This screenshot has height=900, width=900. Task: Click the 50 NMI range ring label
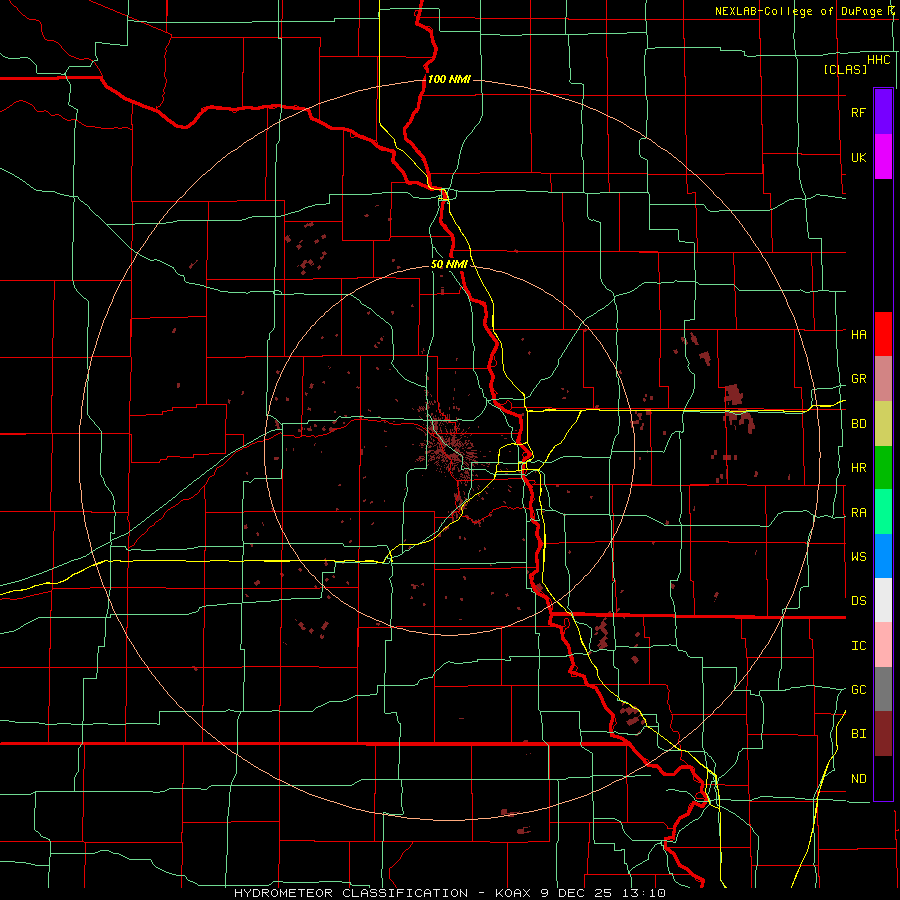449,265
